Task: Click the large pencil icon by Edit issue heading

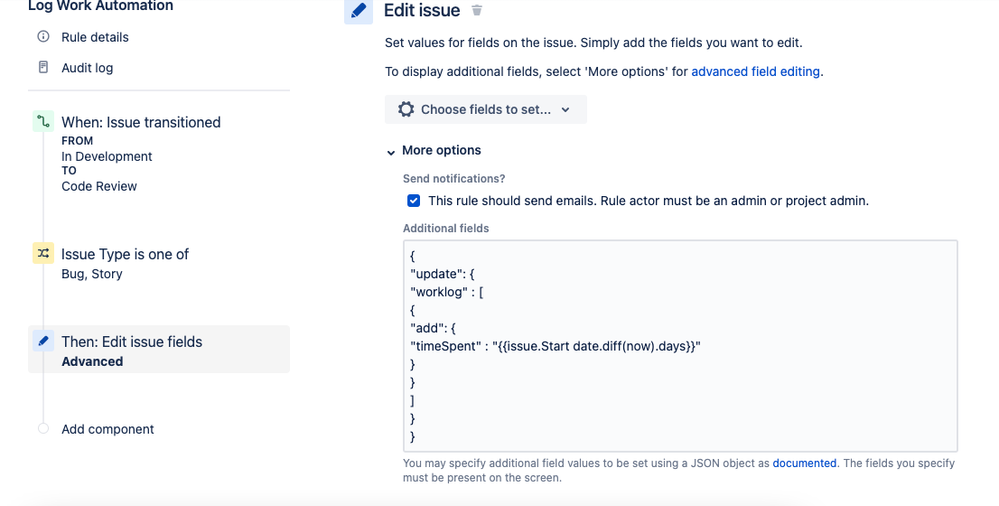Action: tap(358, 11)
